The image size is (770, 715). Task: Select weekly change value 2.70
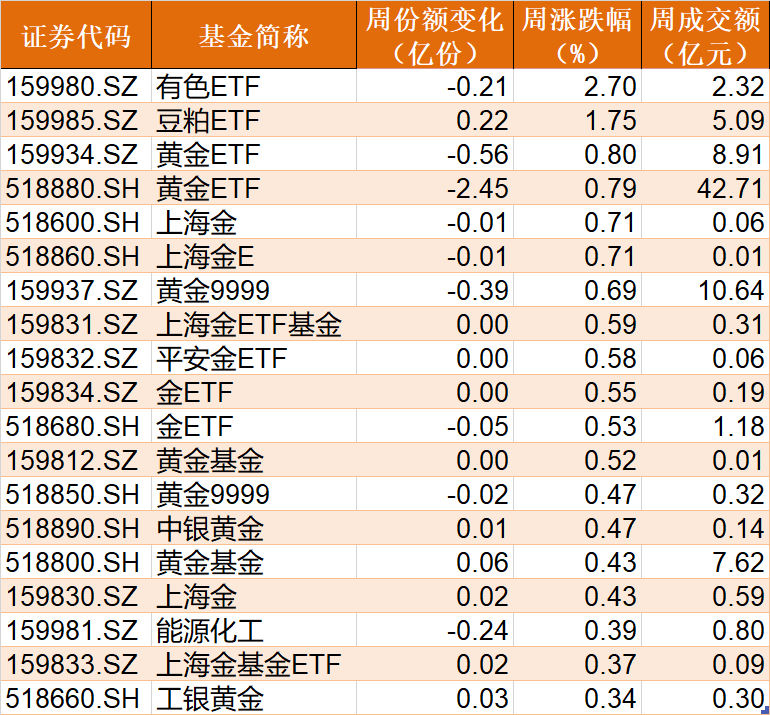point(610,86)
